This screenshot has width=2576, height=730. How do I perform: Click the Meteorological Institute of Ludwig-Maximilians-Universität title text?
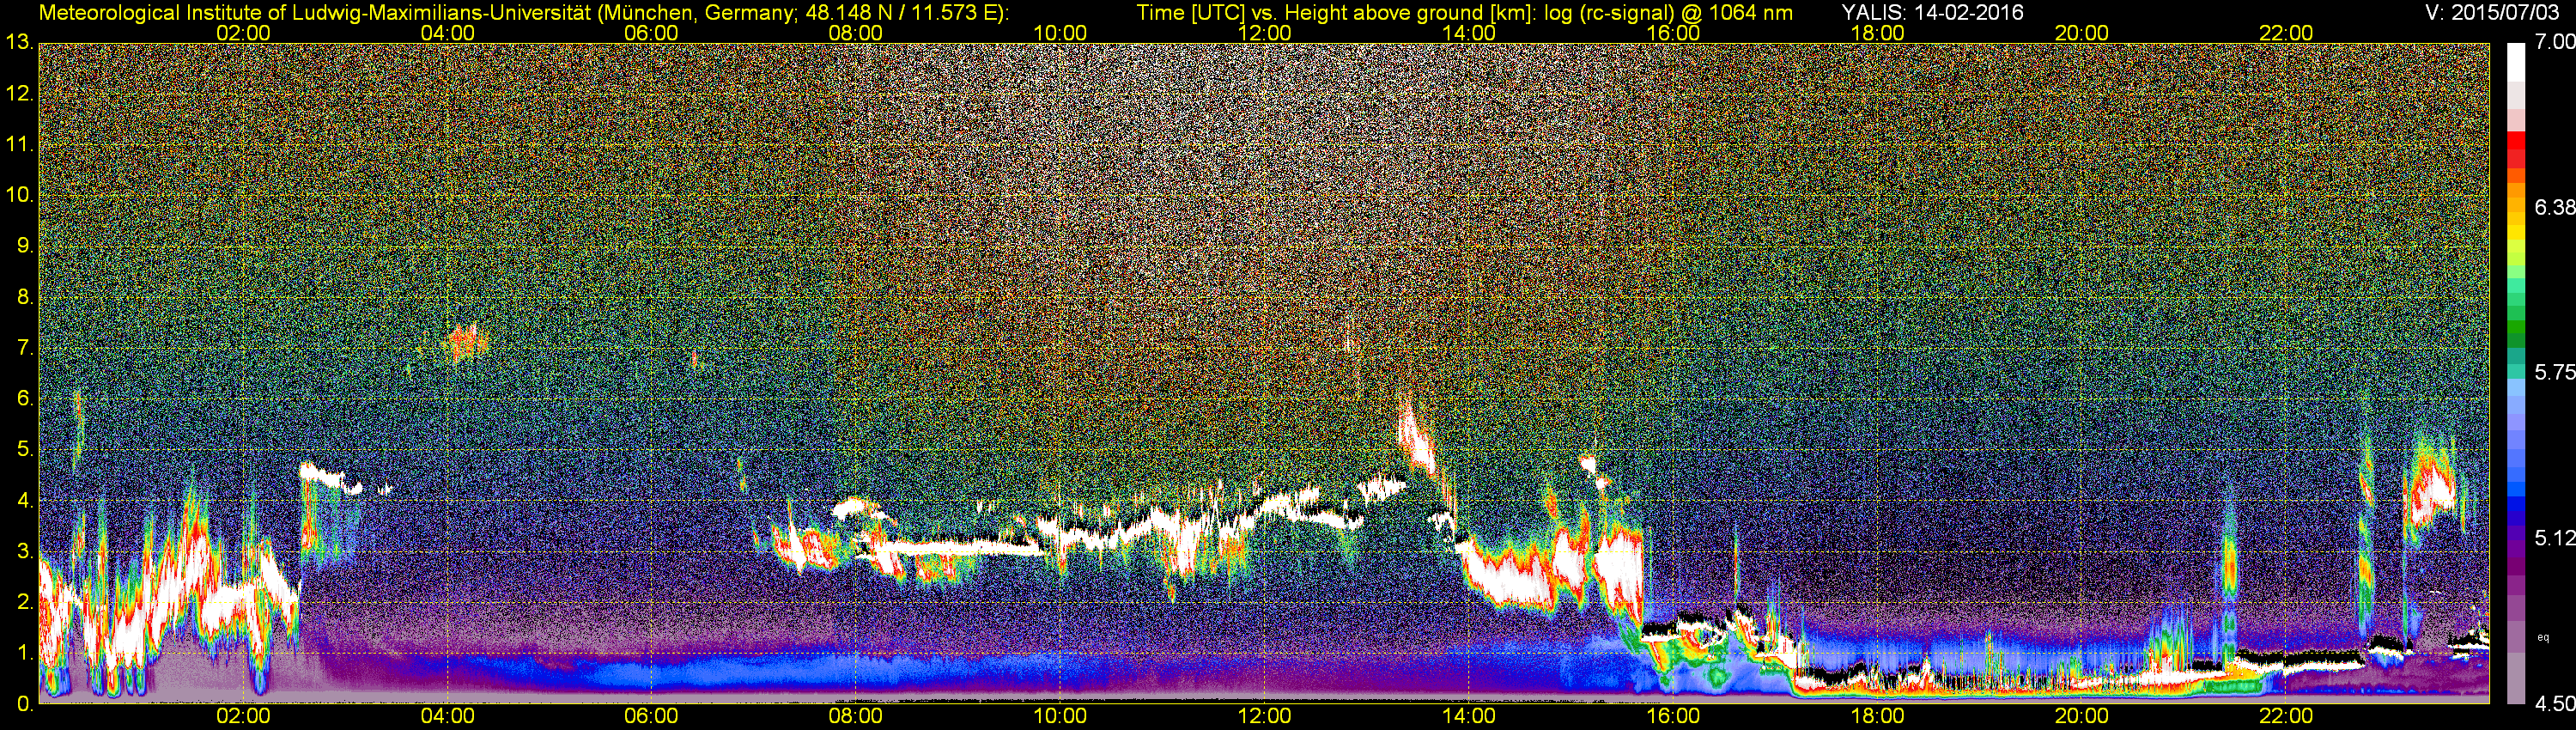(522, 12)
